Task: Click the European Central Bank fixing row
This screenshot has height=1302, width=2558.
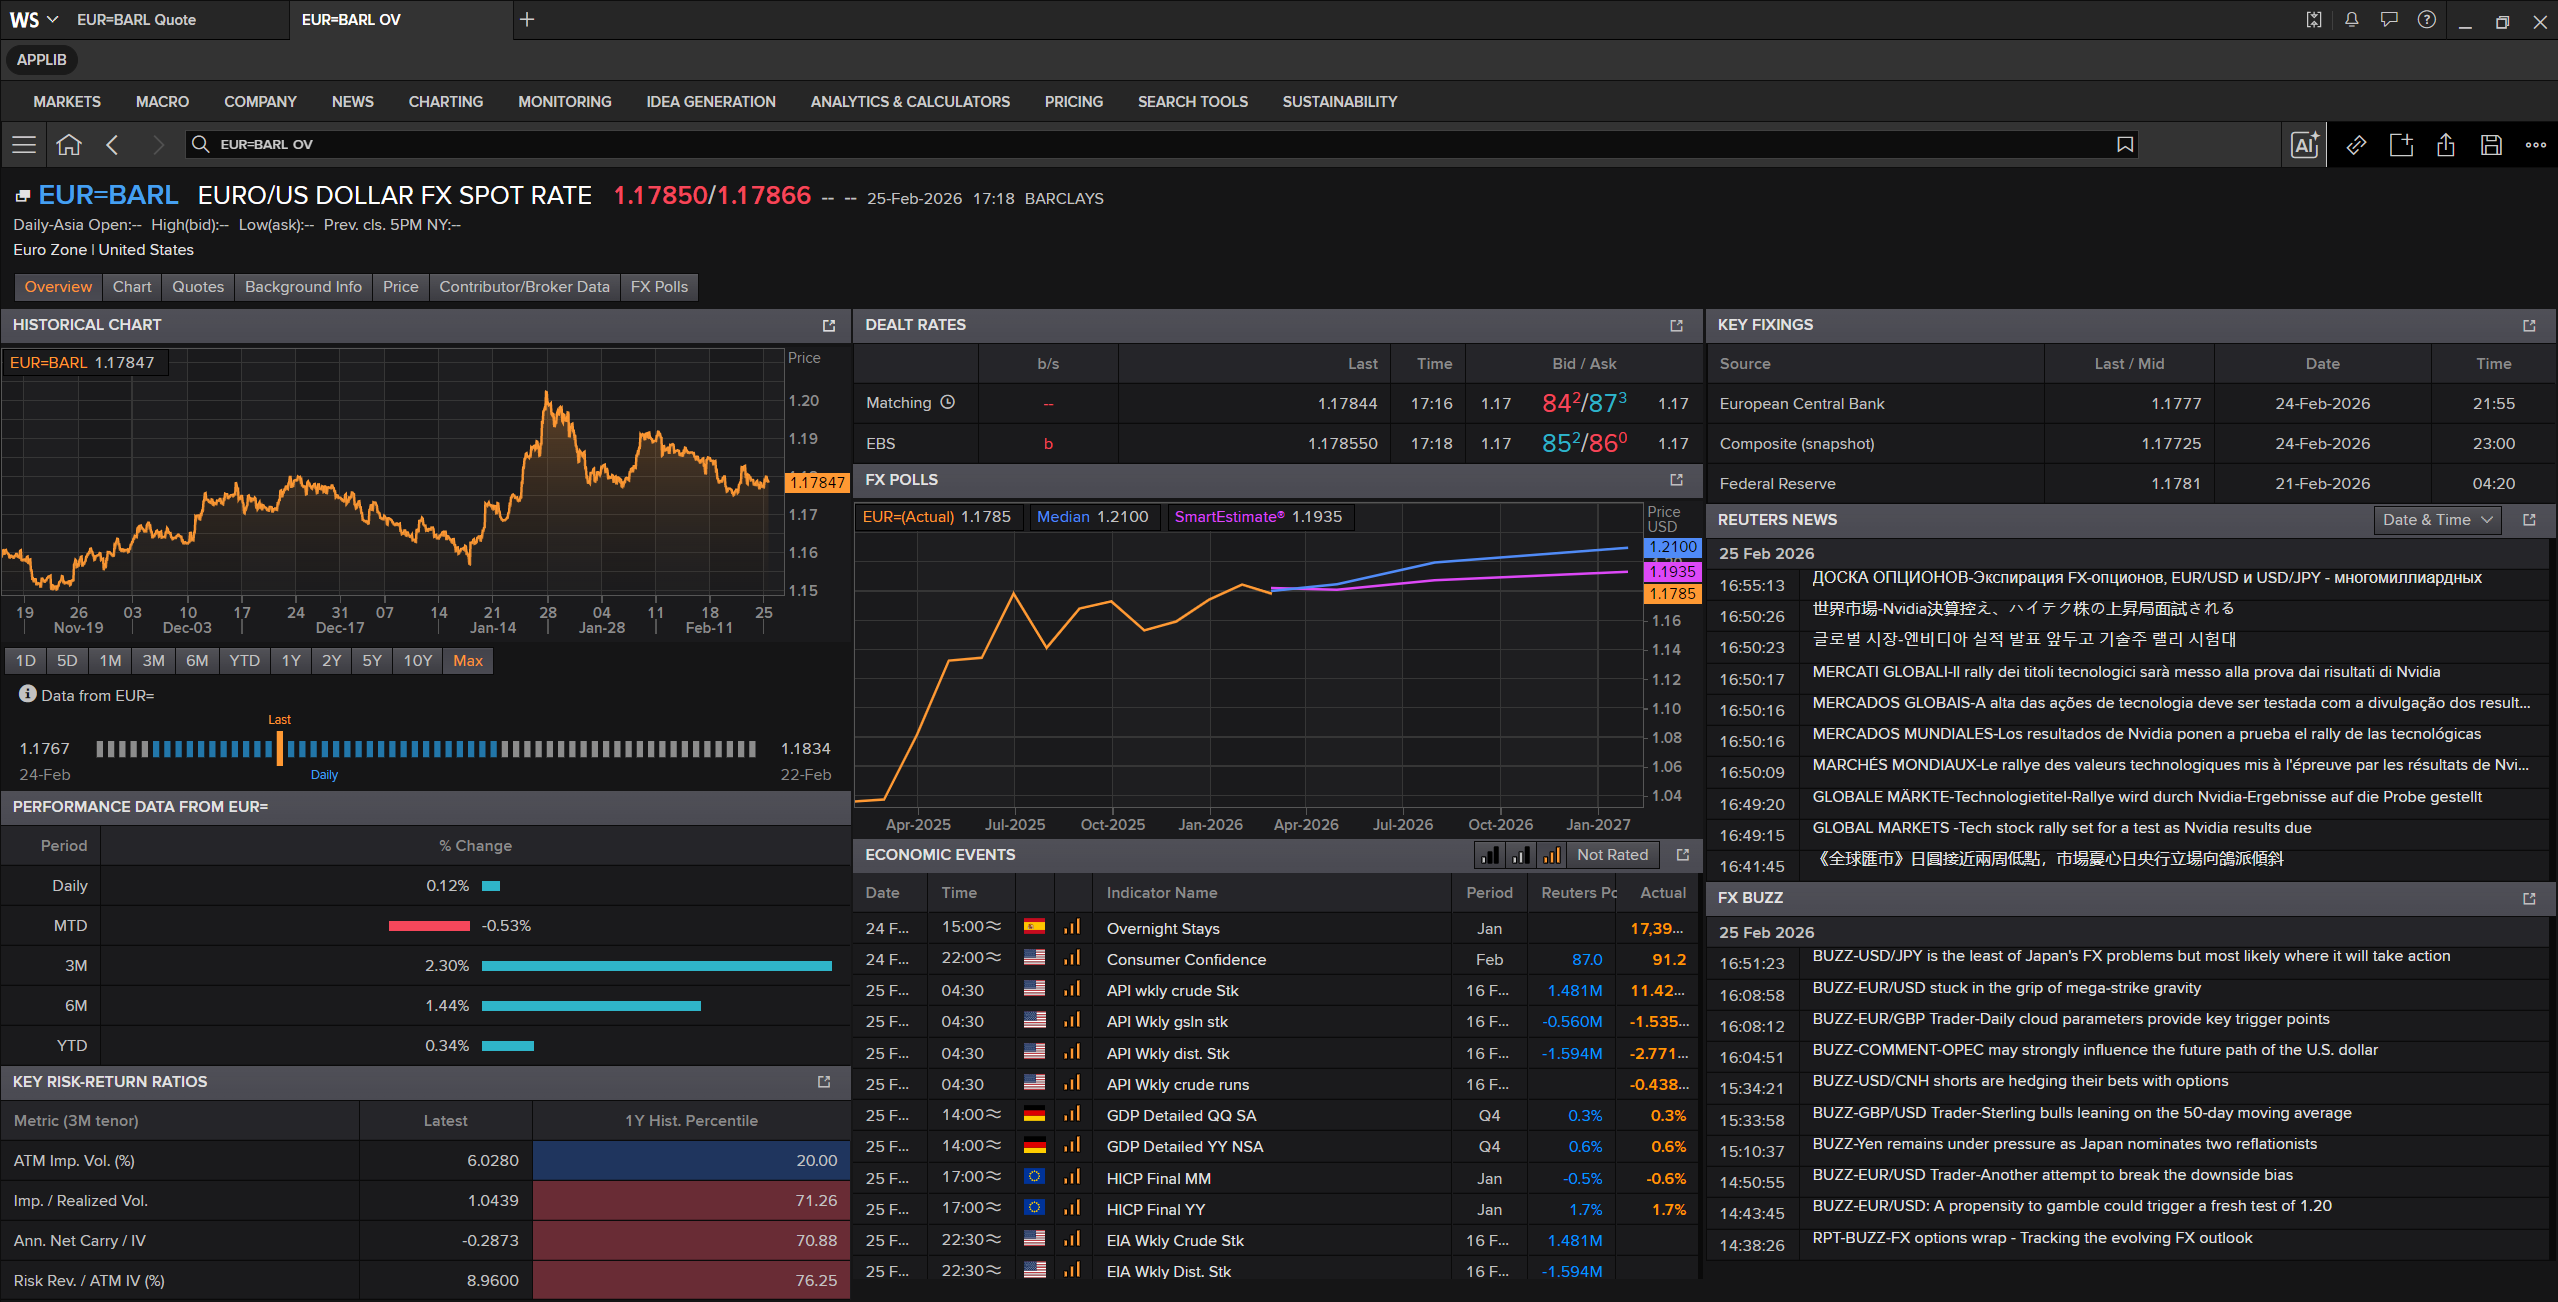Action: tap(2131, 404)
